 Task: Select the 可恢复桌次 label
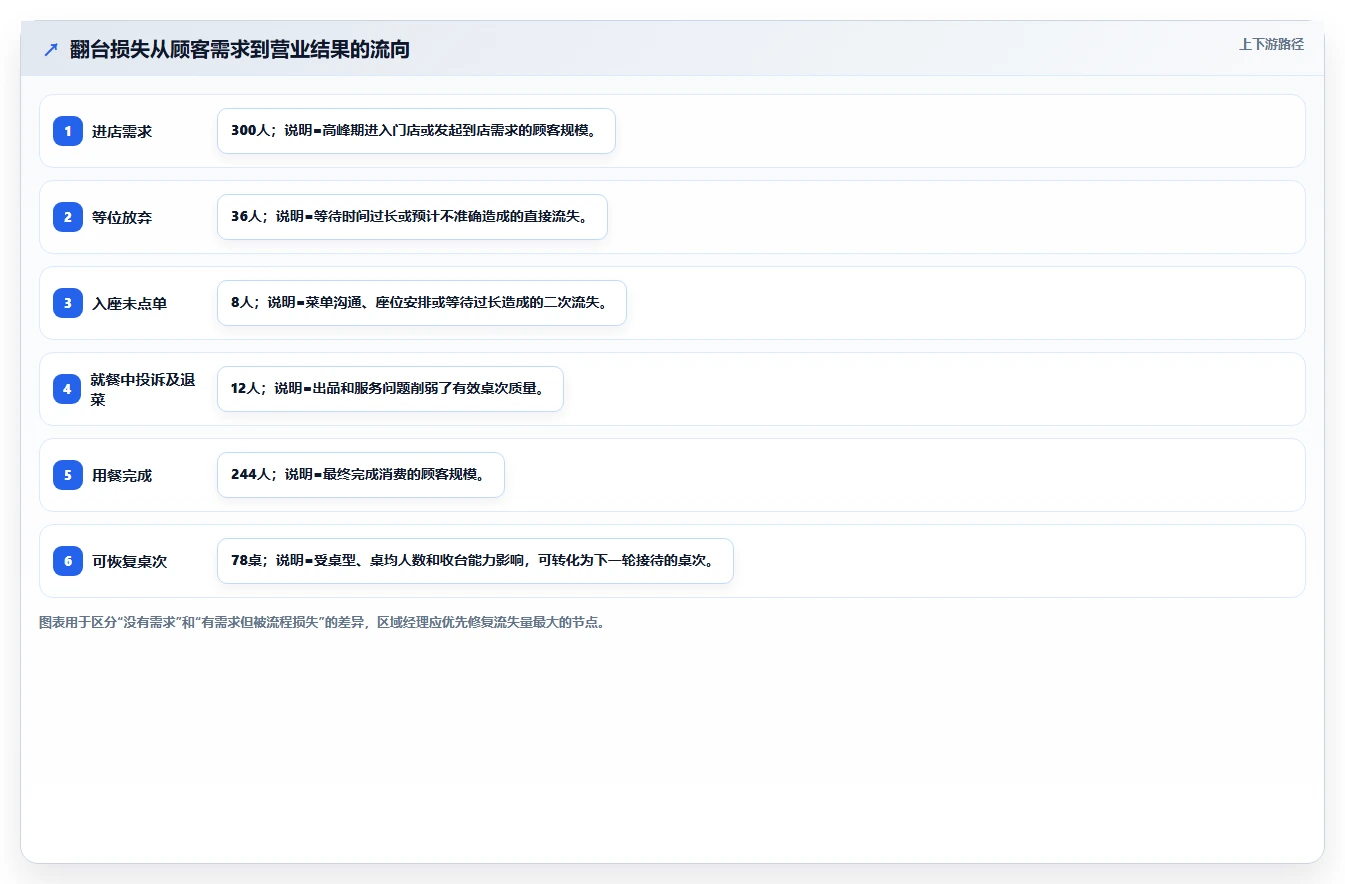point(129,561)
